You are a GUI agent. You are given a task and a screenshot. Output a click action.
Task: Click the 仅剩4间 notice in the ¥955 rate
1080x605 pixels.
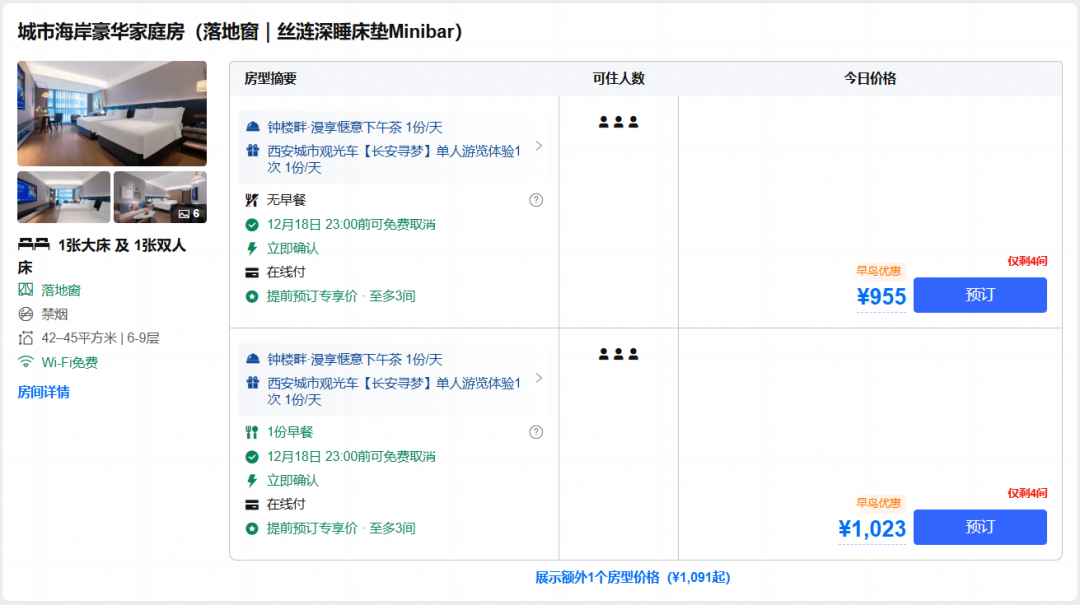tap(1027, 261)
